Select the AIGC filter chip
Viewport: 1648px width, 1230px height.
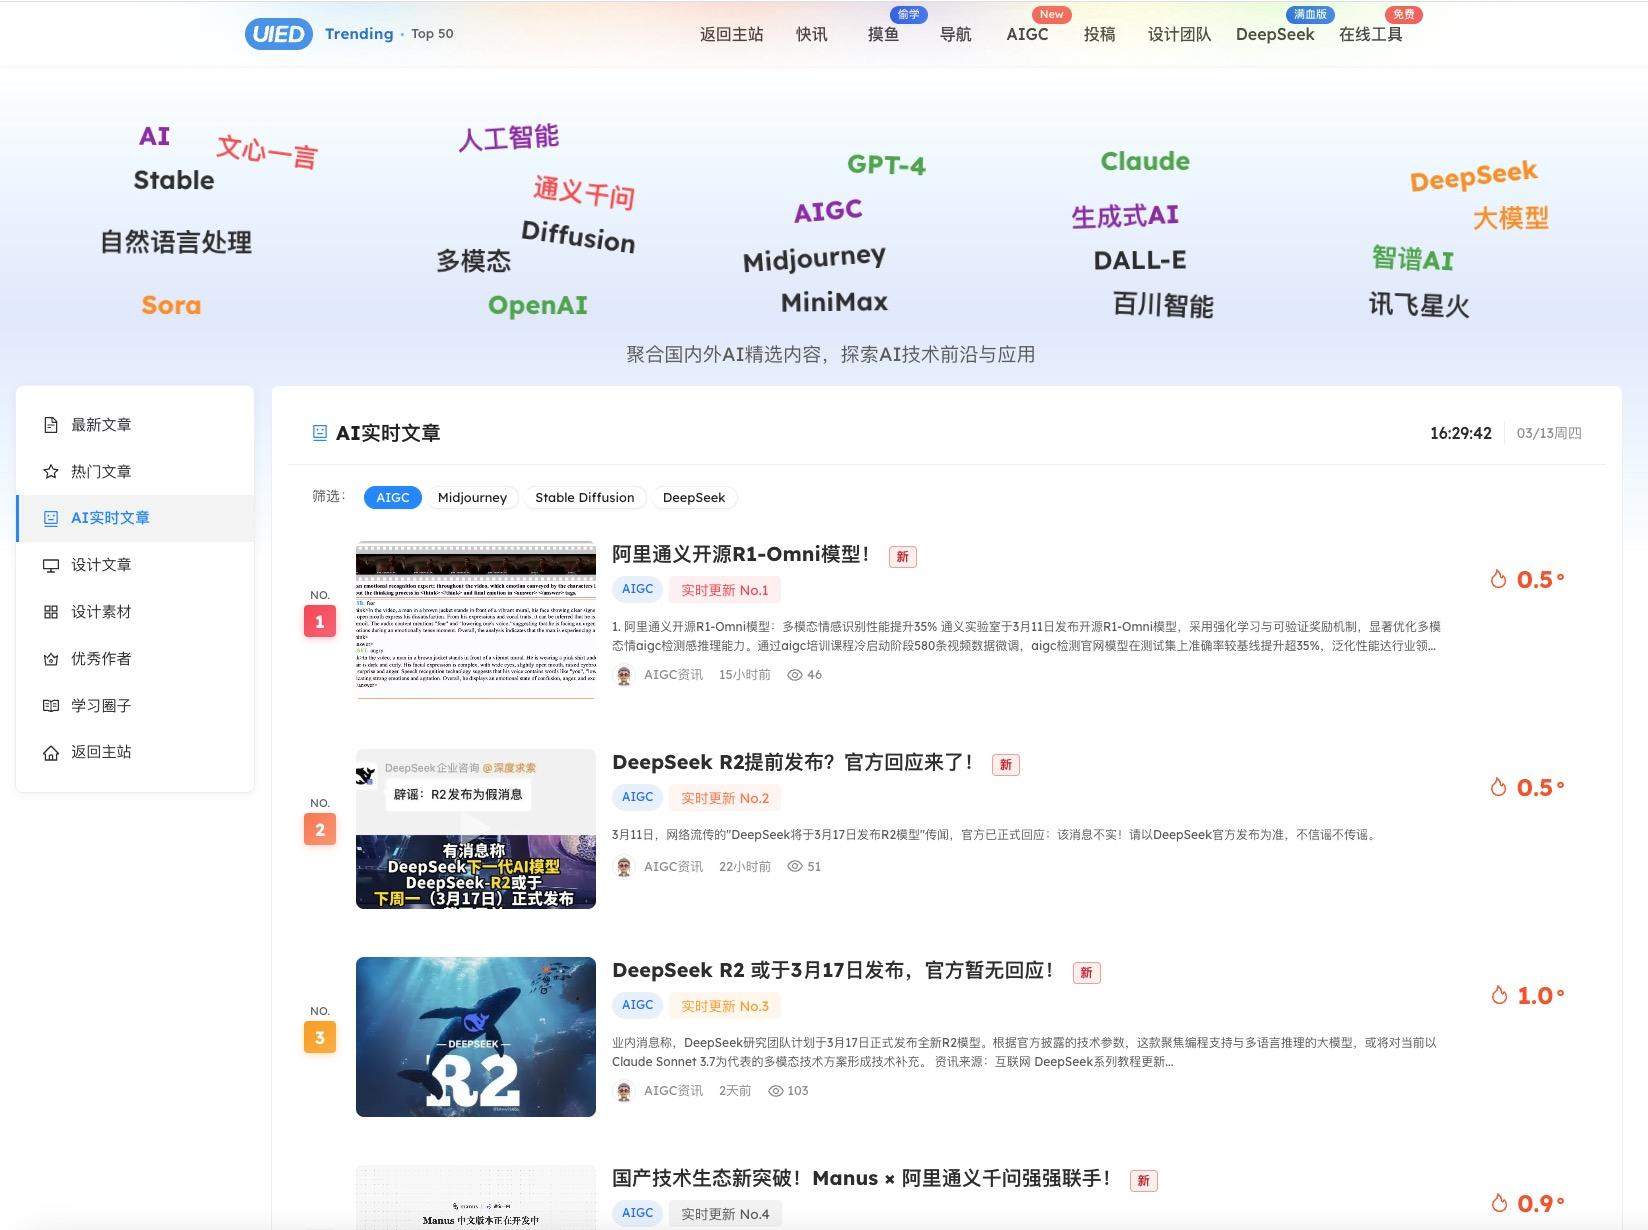click(393, 497)
